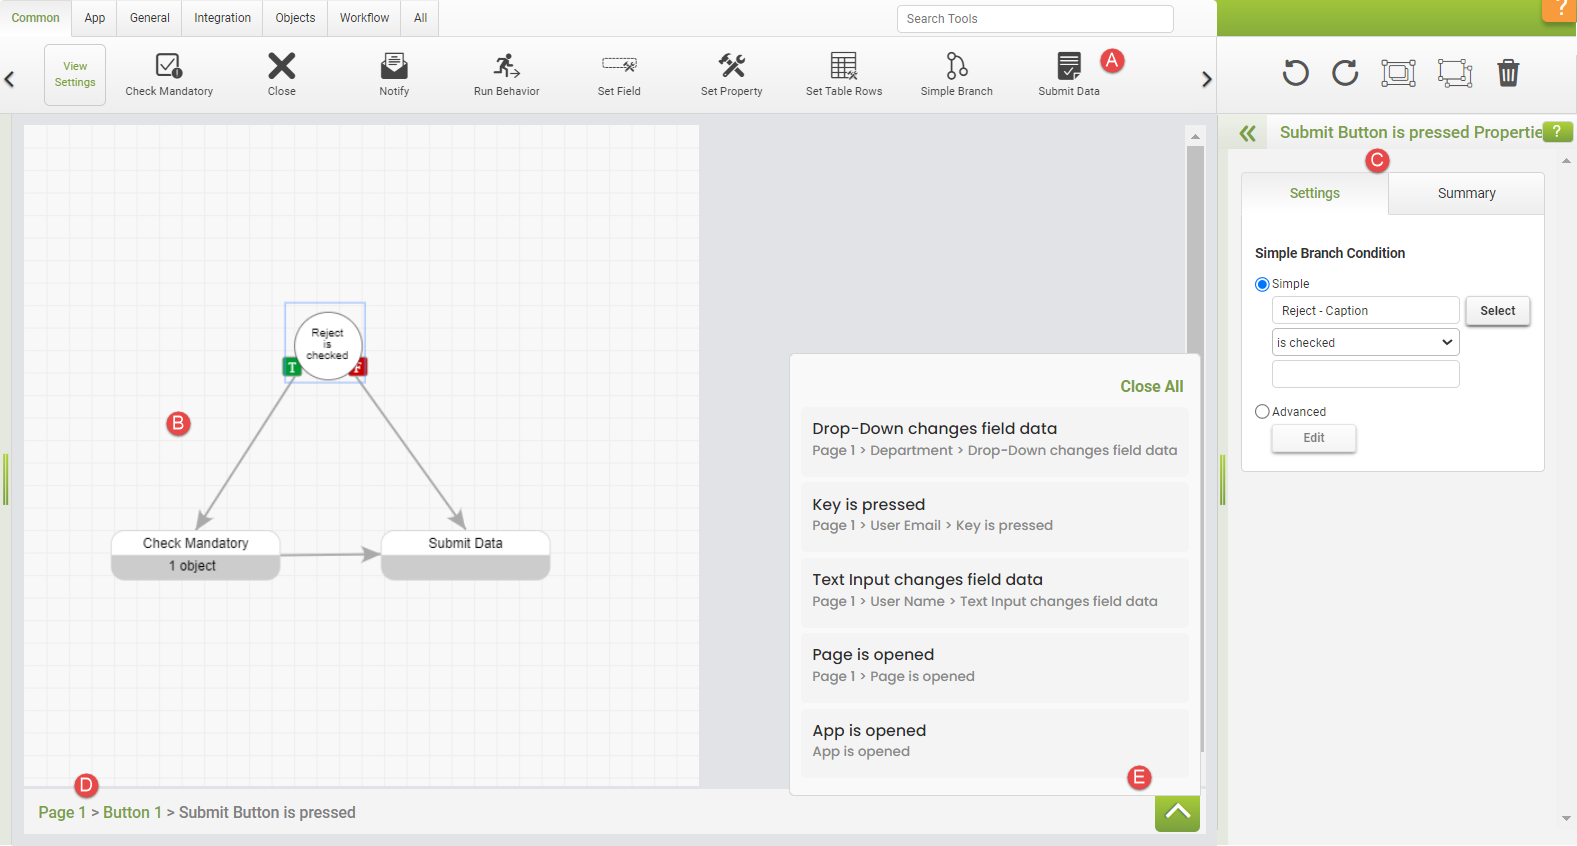Click the Search Tools input field

click(1035, 19)
